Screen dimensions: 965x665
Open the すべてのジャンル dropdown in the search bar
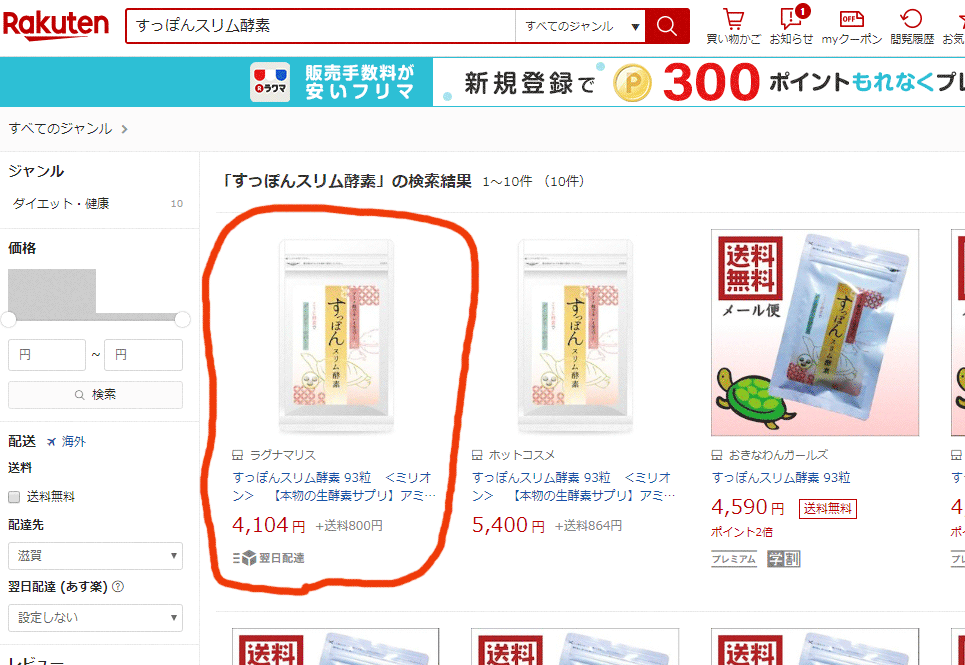point(580,26)
